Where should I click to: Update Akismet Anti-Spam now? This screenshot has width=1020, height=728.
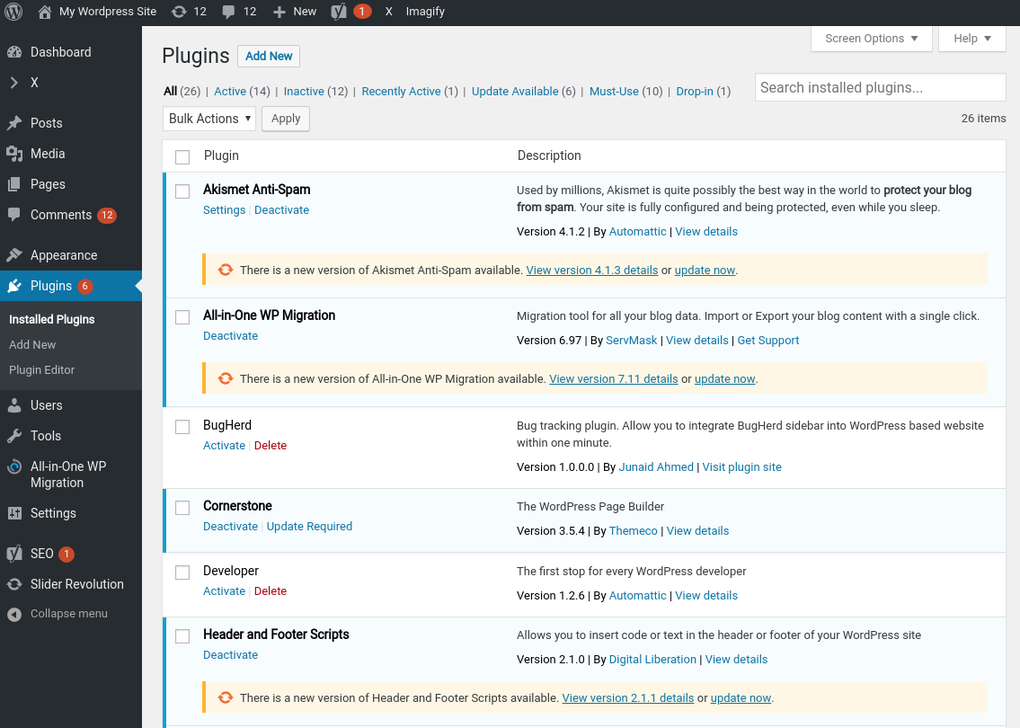(704, 270)
